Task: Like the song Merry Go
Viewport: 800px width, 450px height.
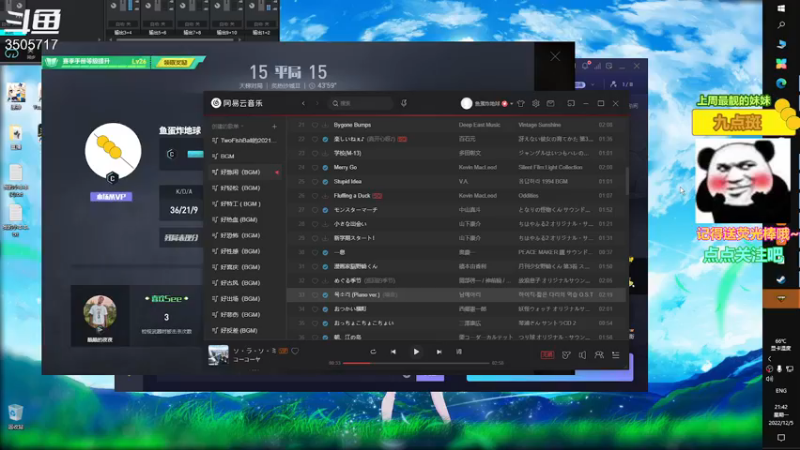Action: (315, 167)
